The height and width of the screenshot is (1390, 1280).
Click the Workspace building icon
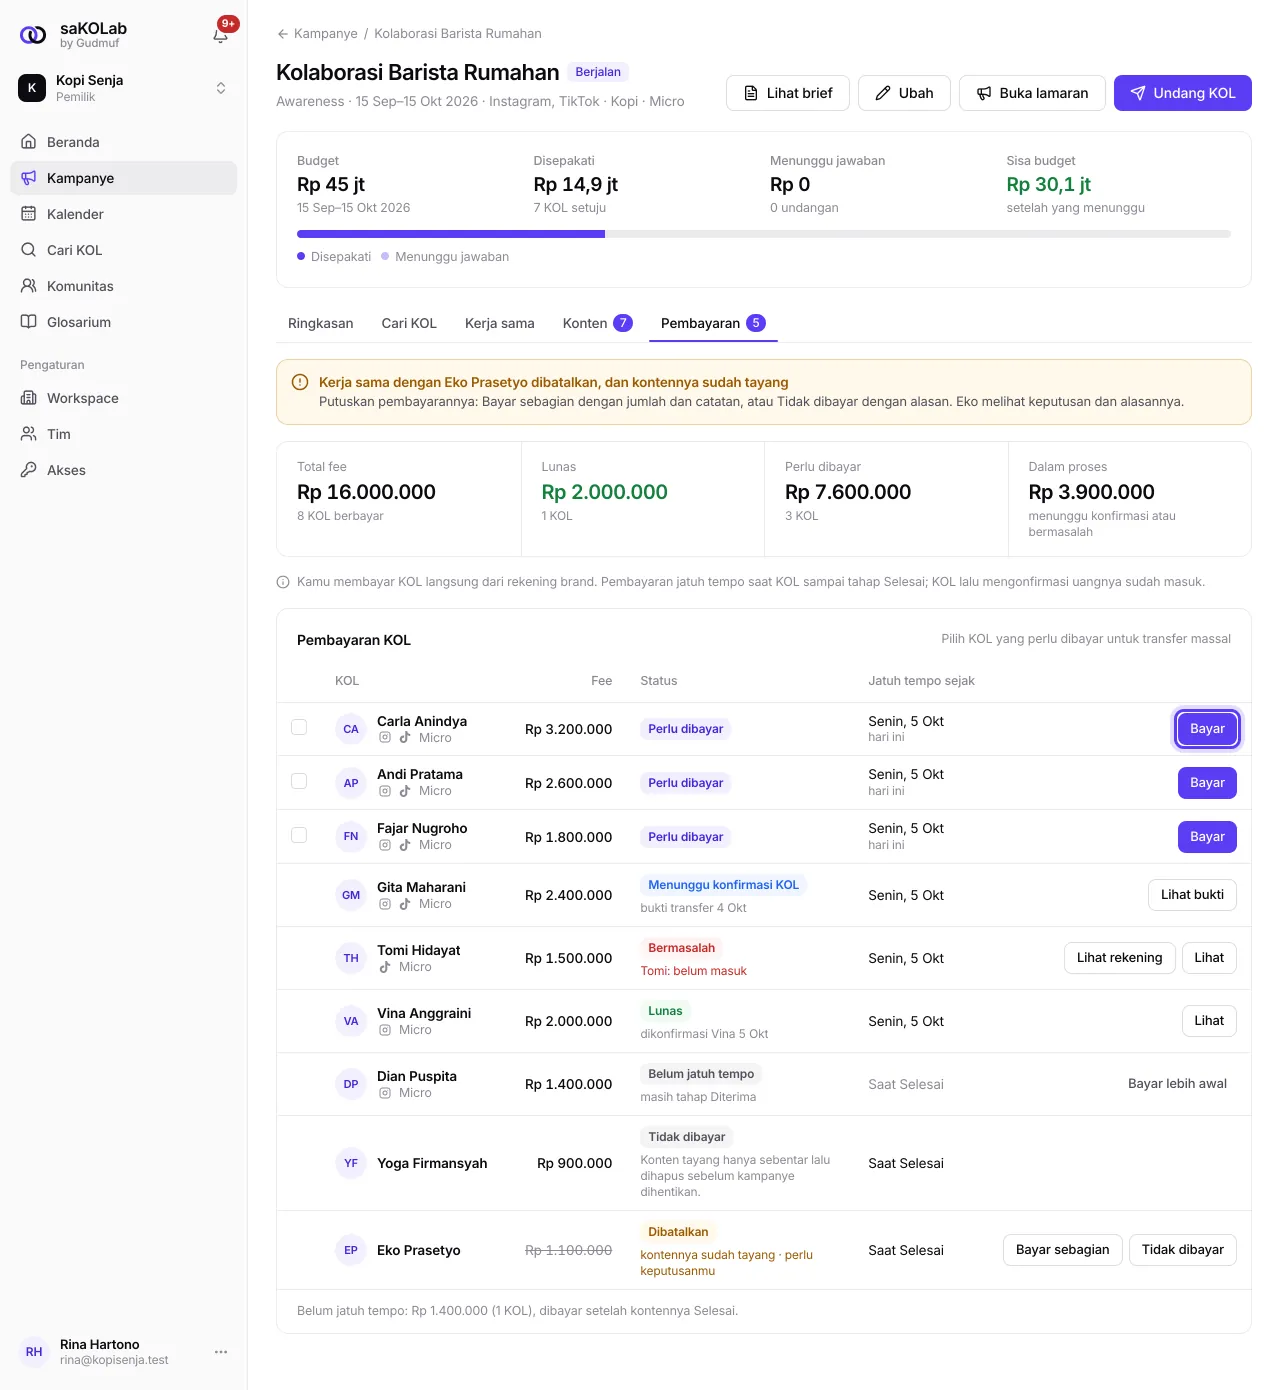[29, 398]
